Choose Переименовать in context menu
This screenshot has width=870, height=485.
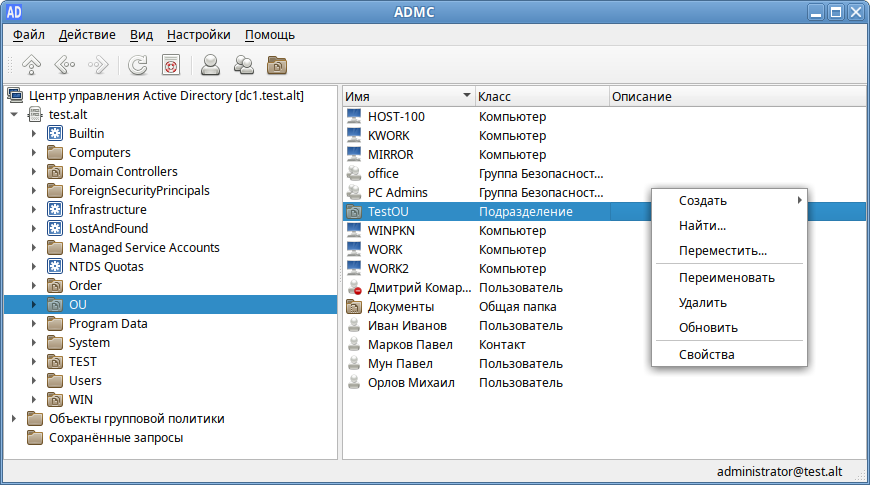click(729, 277)
